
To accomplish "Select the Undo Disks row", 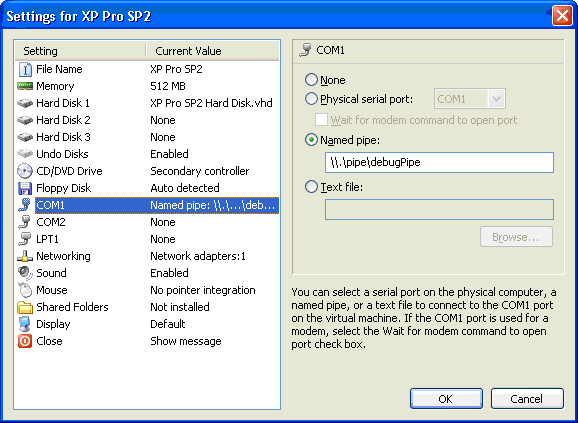I will click(x=147, y=154).
